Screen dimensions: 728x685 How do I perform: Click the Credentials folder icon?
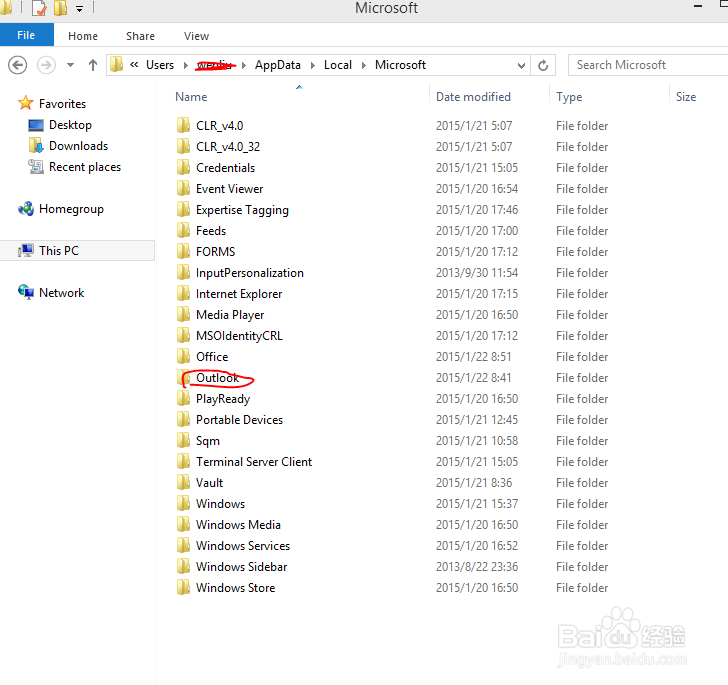pyautogui.click(x=183, y=168)
